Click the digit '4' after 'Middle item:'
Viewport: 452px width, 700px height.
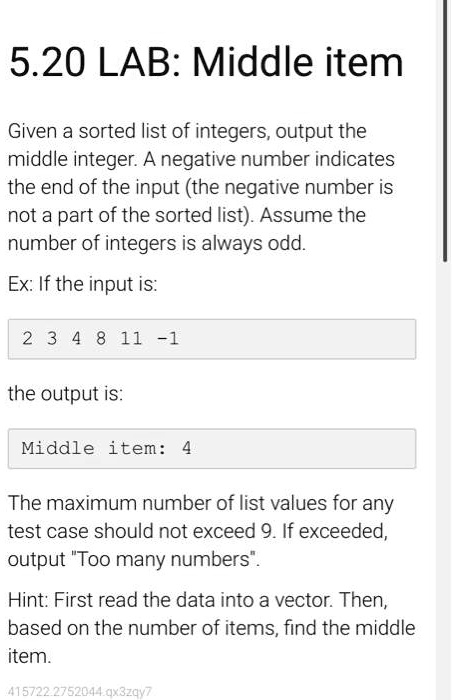(x=186, y=448)
